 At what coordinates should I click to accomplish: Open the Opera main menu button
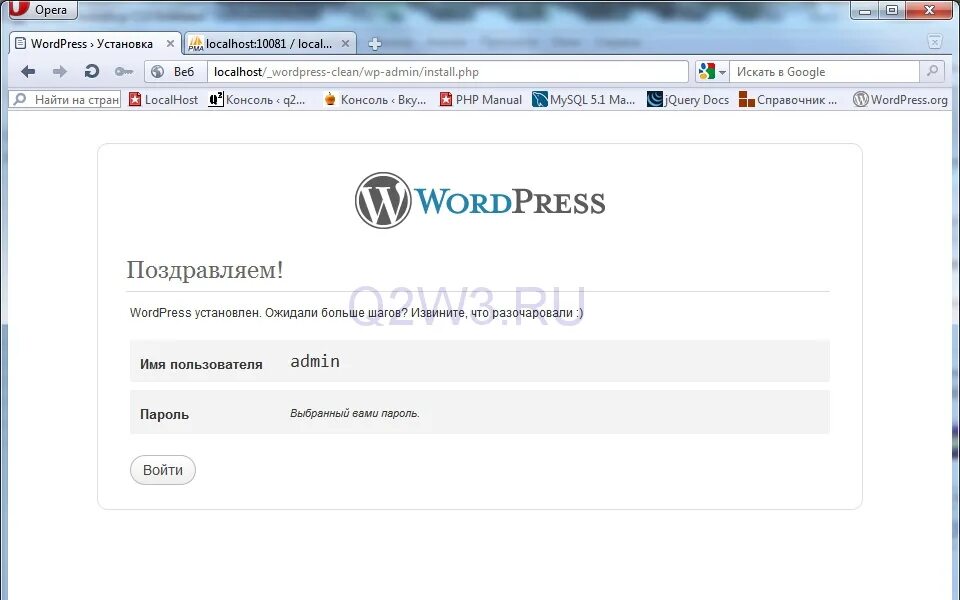point(43,9)
